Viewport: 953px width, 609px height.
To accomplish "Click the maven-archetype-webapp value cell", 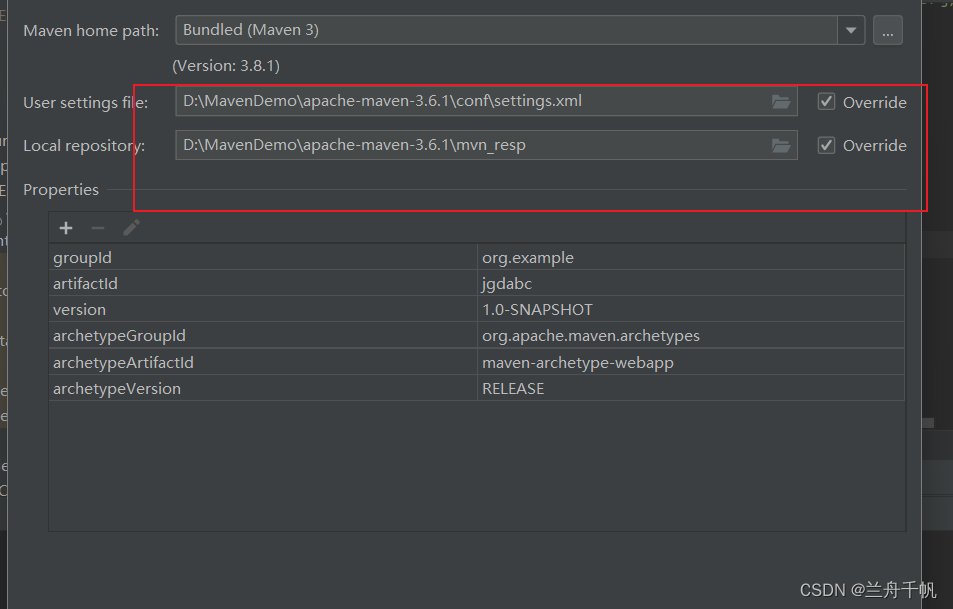I will (690, 362).
